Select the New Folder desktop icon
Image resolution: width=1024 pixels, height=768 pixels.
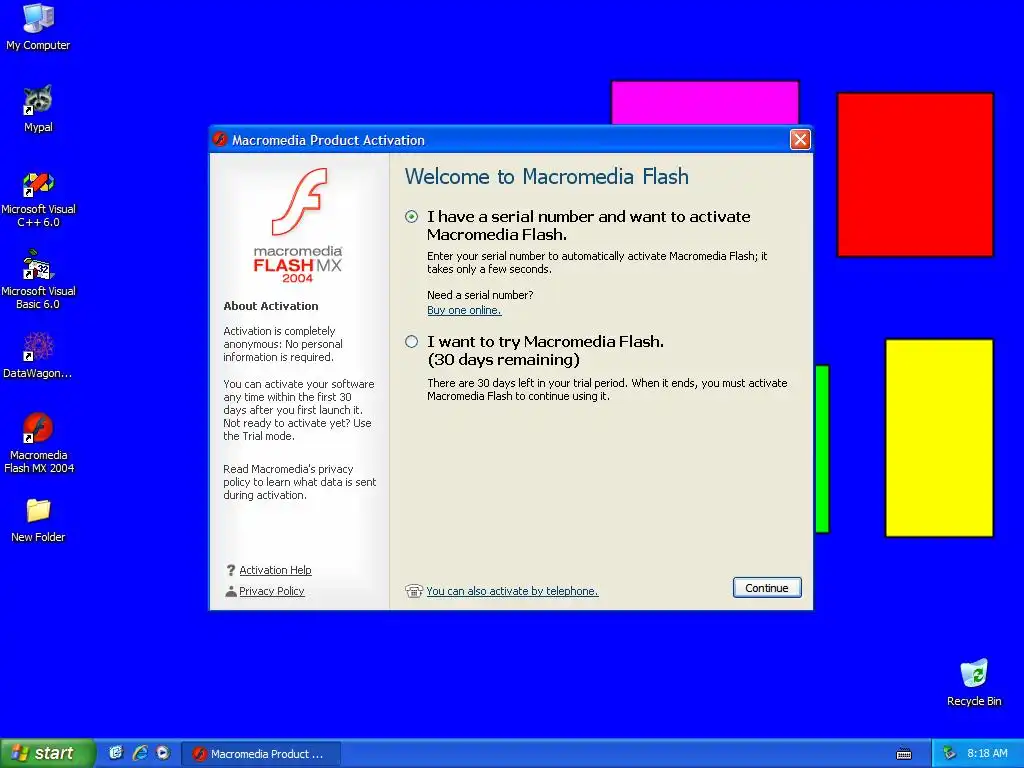(38, 520)
